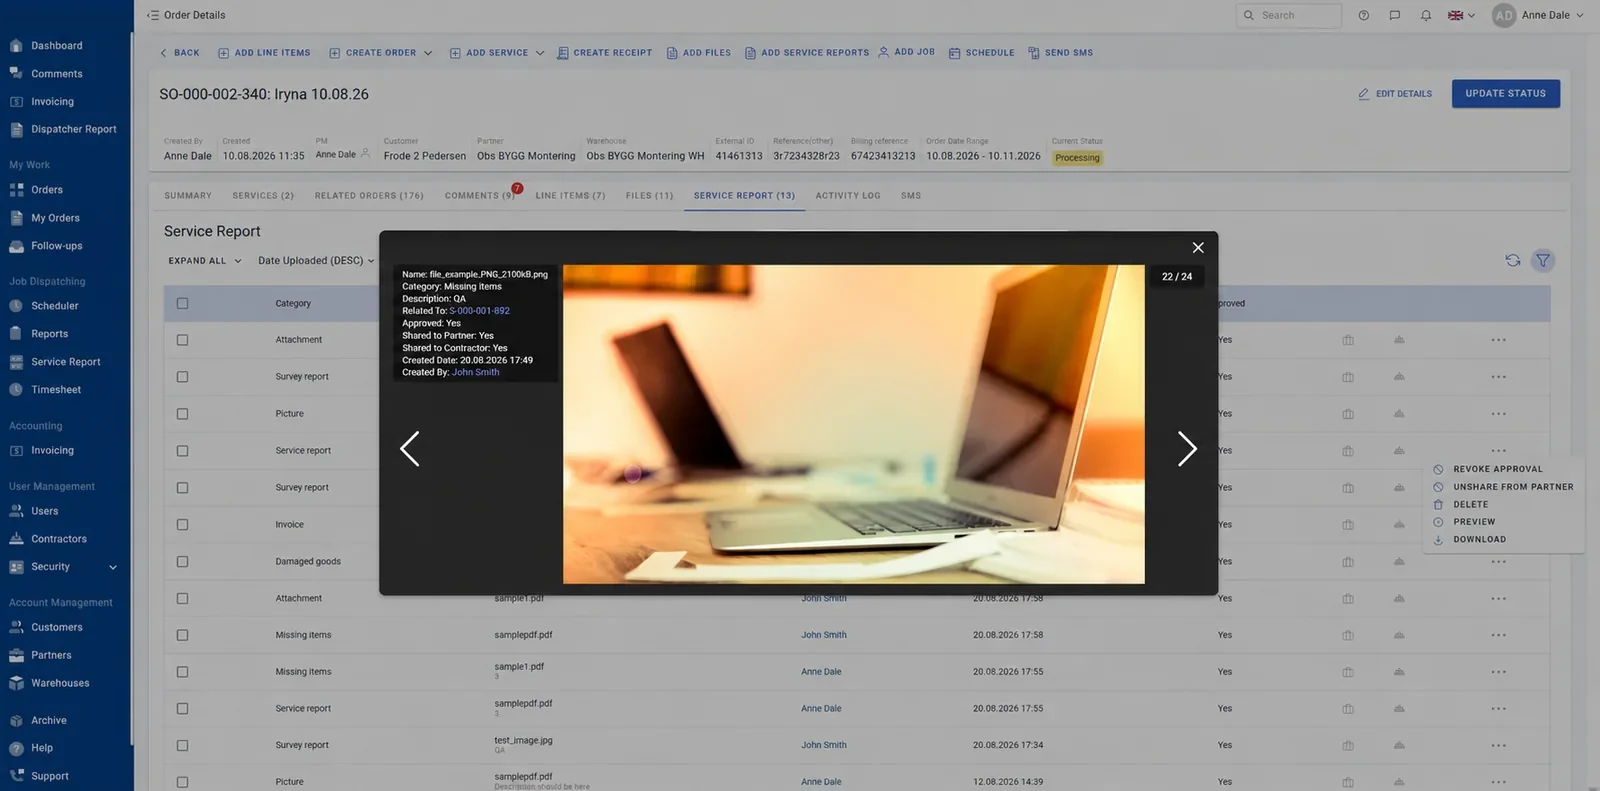Open the notifications bell

tap(1426, 15)
